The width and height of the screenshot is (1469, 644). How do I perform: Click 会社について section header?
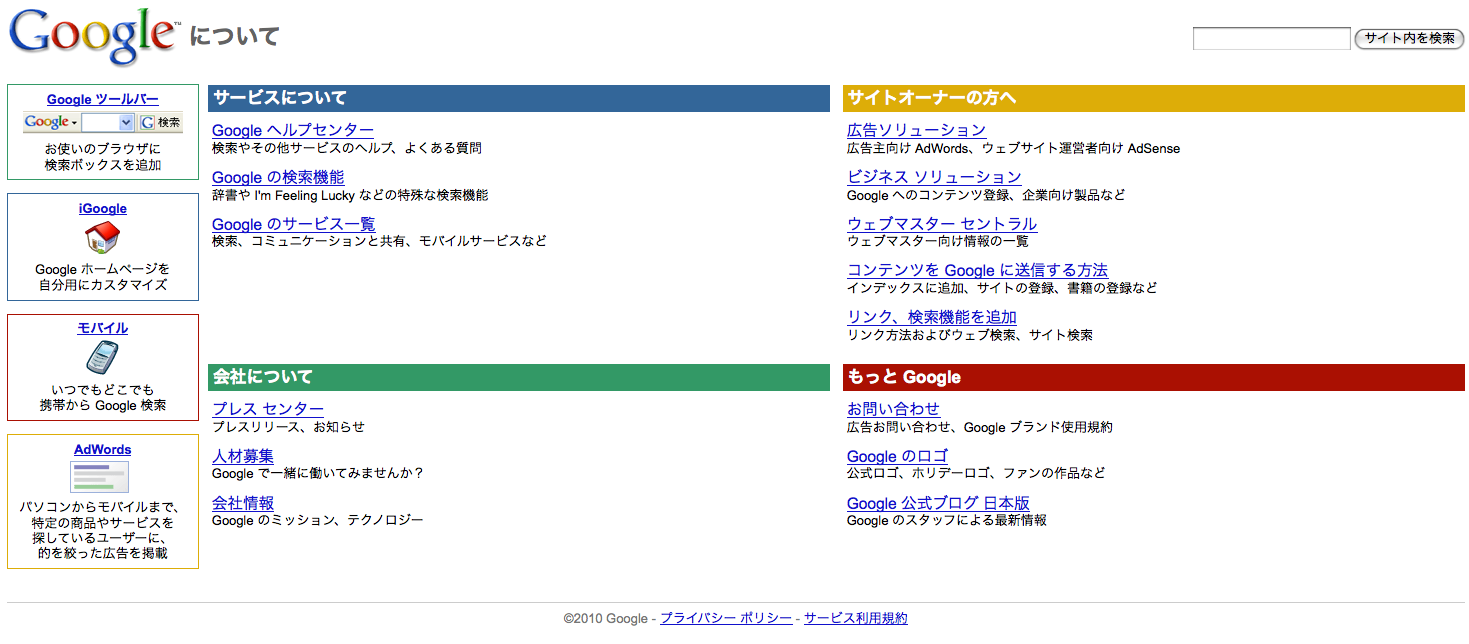coord(519,377)
